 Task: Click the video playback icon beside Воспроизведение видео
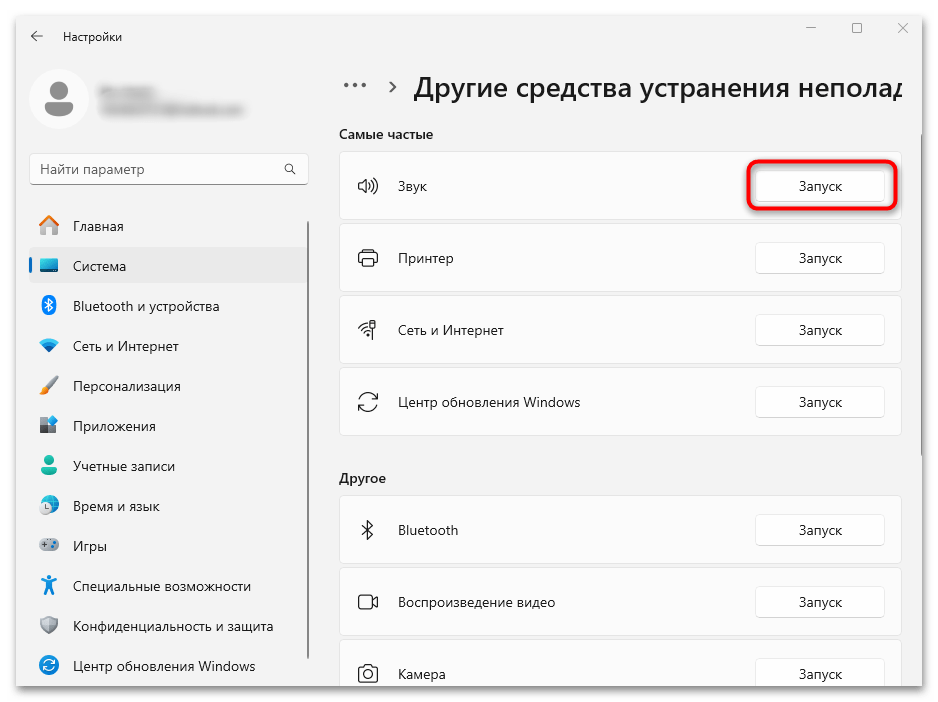tap(368, 602)
